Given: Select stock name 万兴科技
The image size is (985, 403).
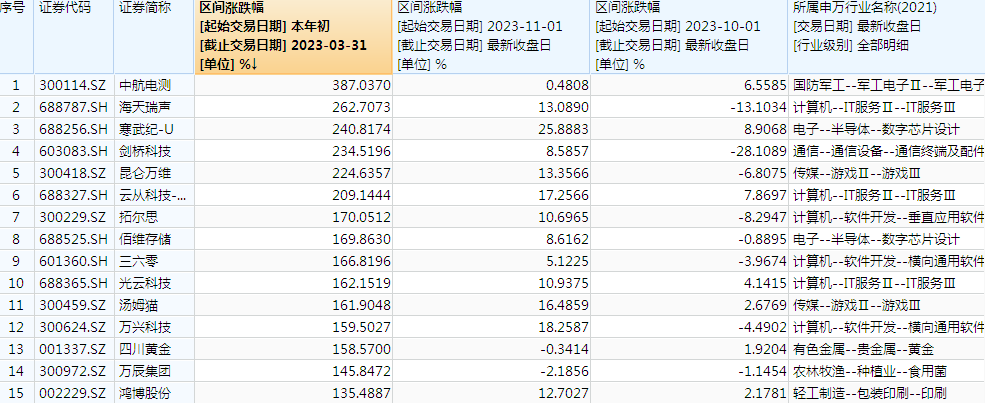Looking at the screenshot, I should pyautogui.click(x=145, y=328).
